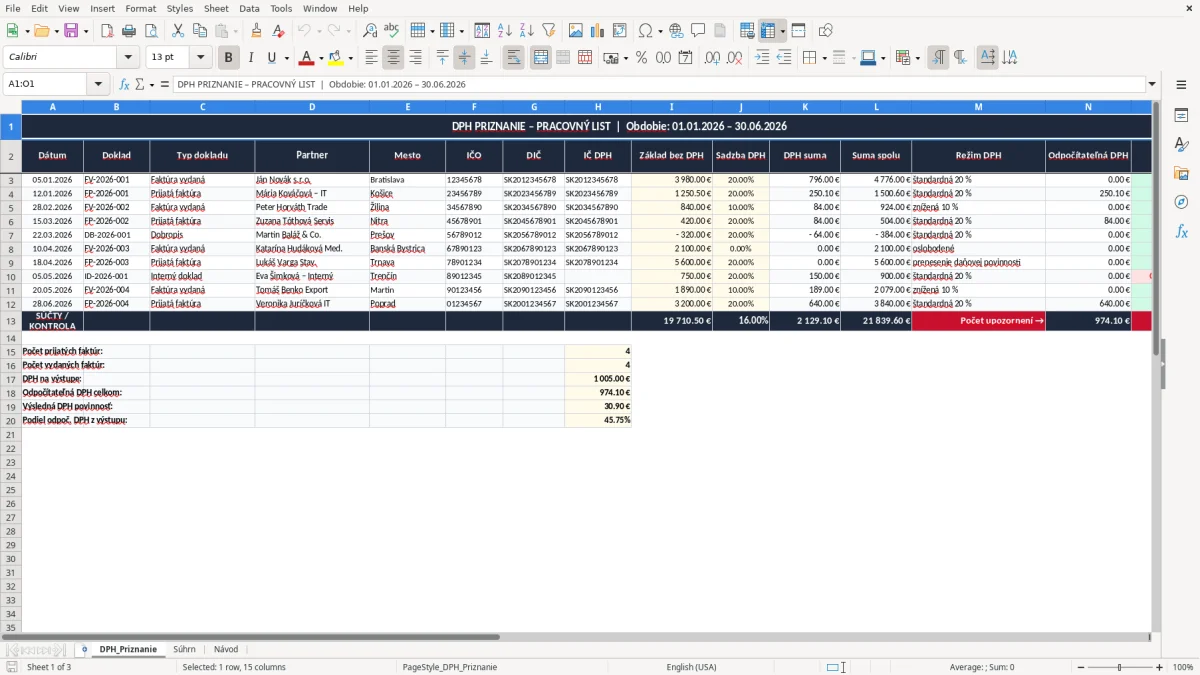Open Borders dropdown arrow
1200x675 pixels.
tap(824, 58)
